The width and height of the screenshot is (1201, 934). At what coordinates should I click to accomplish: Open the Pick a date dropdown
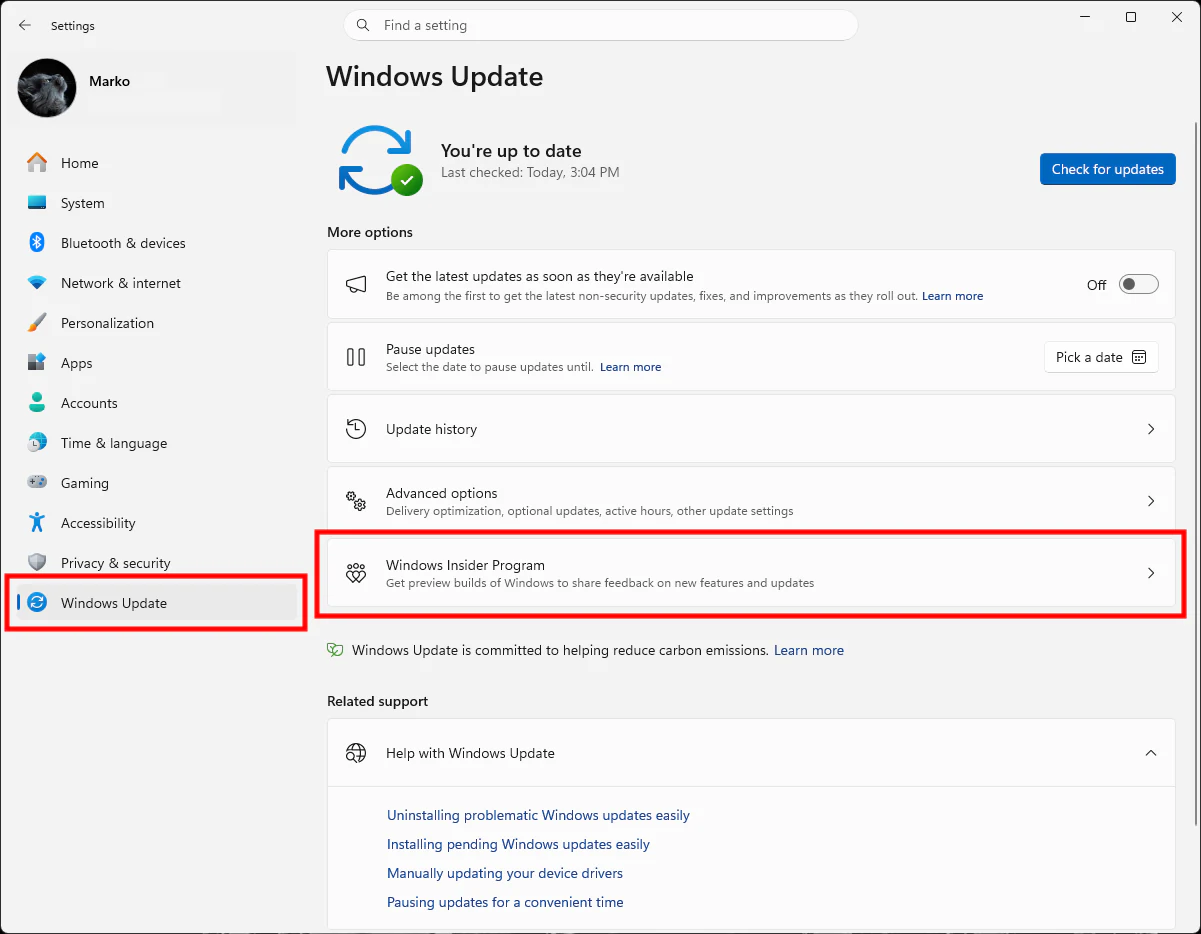(x=1101, y=357)
